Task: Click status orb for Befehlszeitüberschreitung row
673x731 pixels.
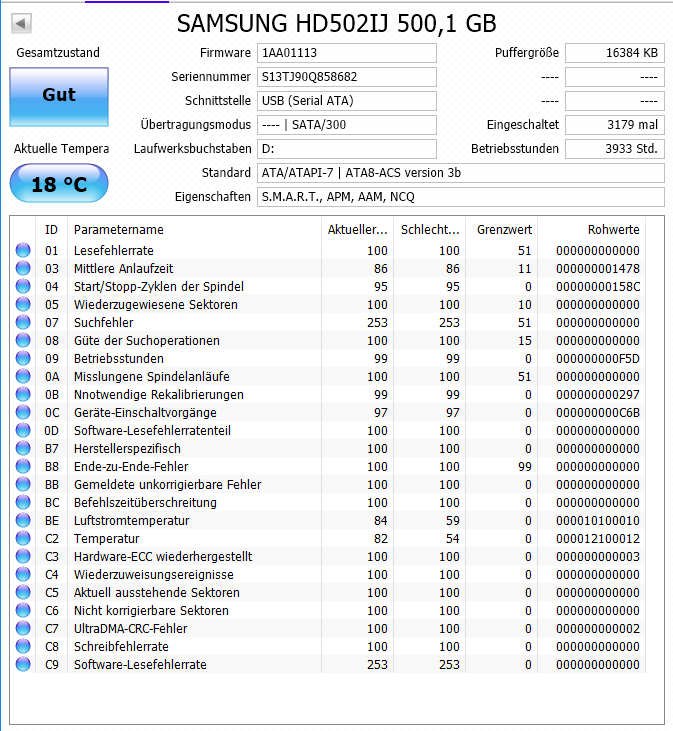Action: (x=23, y=503)
